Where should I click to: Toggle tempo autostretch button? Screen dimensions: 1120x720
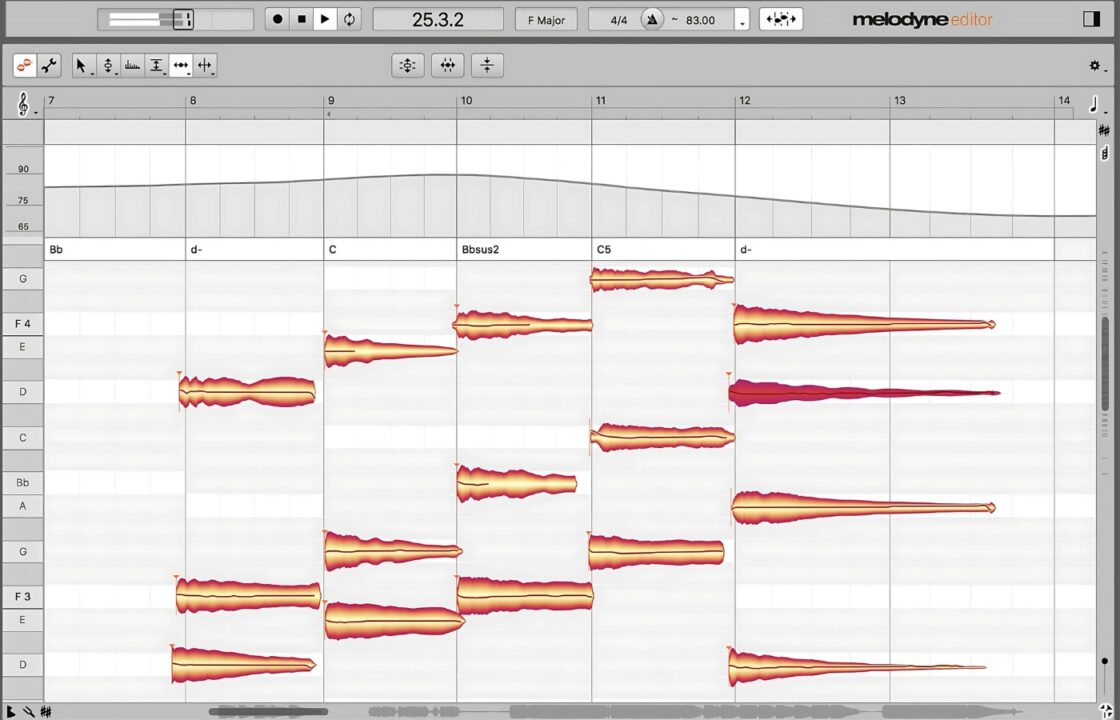[x=781, y=19]
